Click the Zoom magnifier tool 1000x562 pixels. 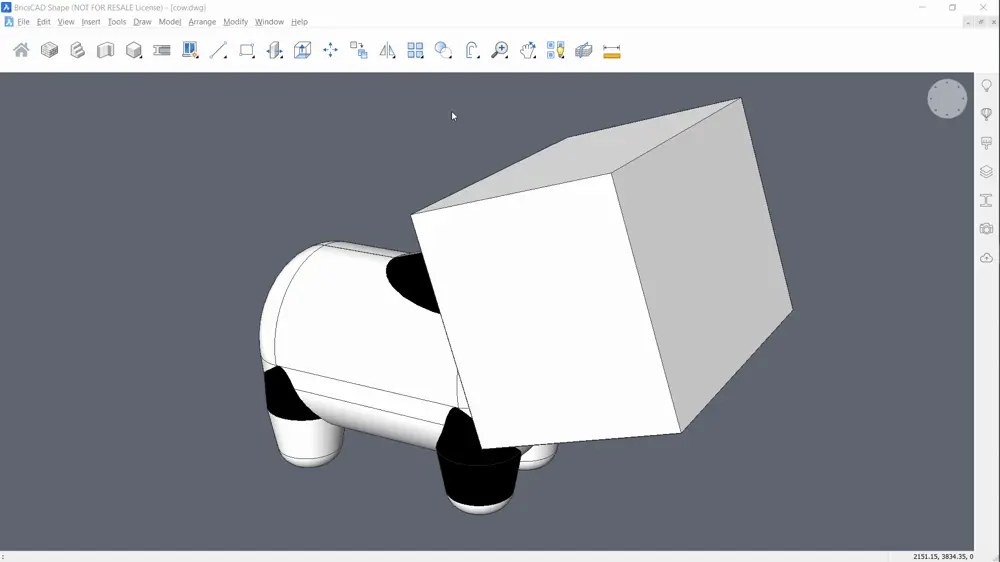pos(500,50)
